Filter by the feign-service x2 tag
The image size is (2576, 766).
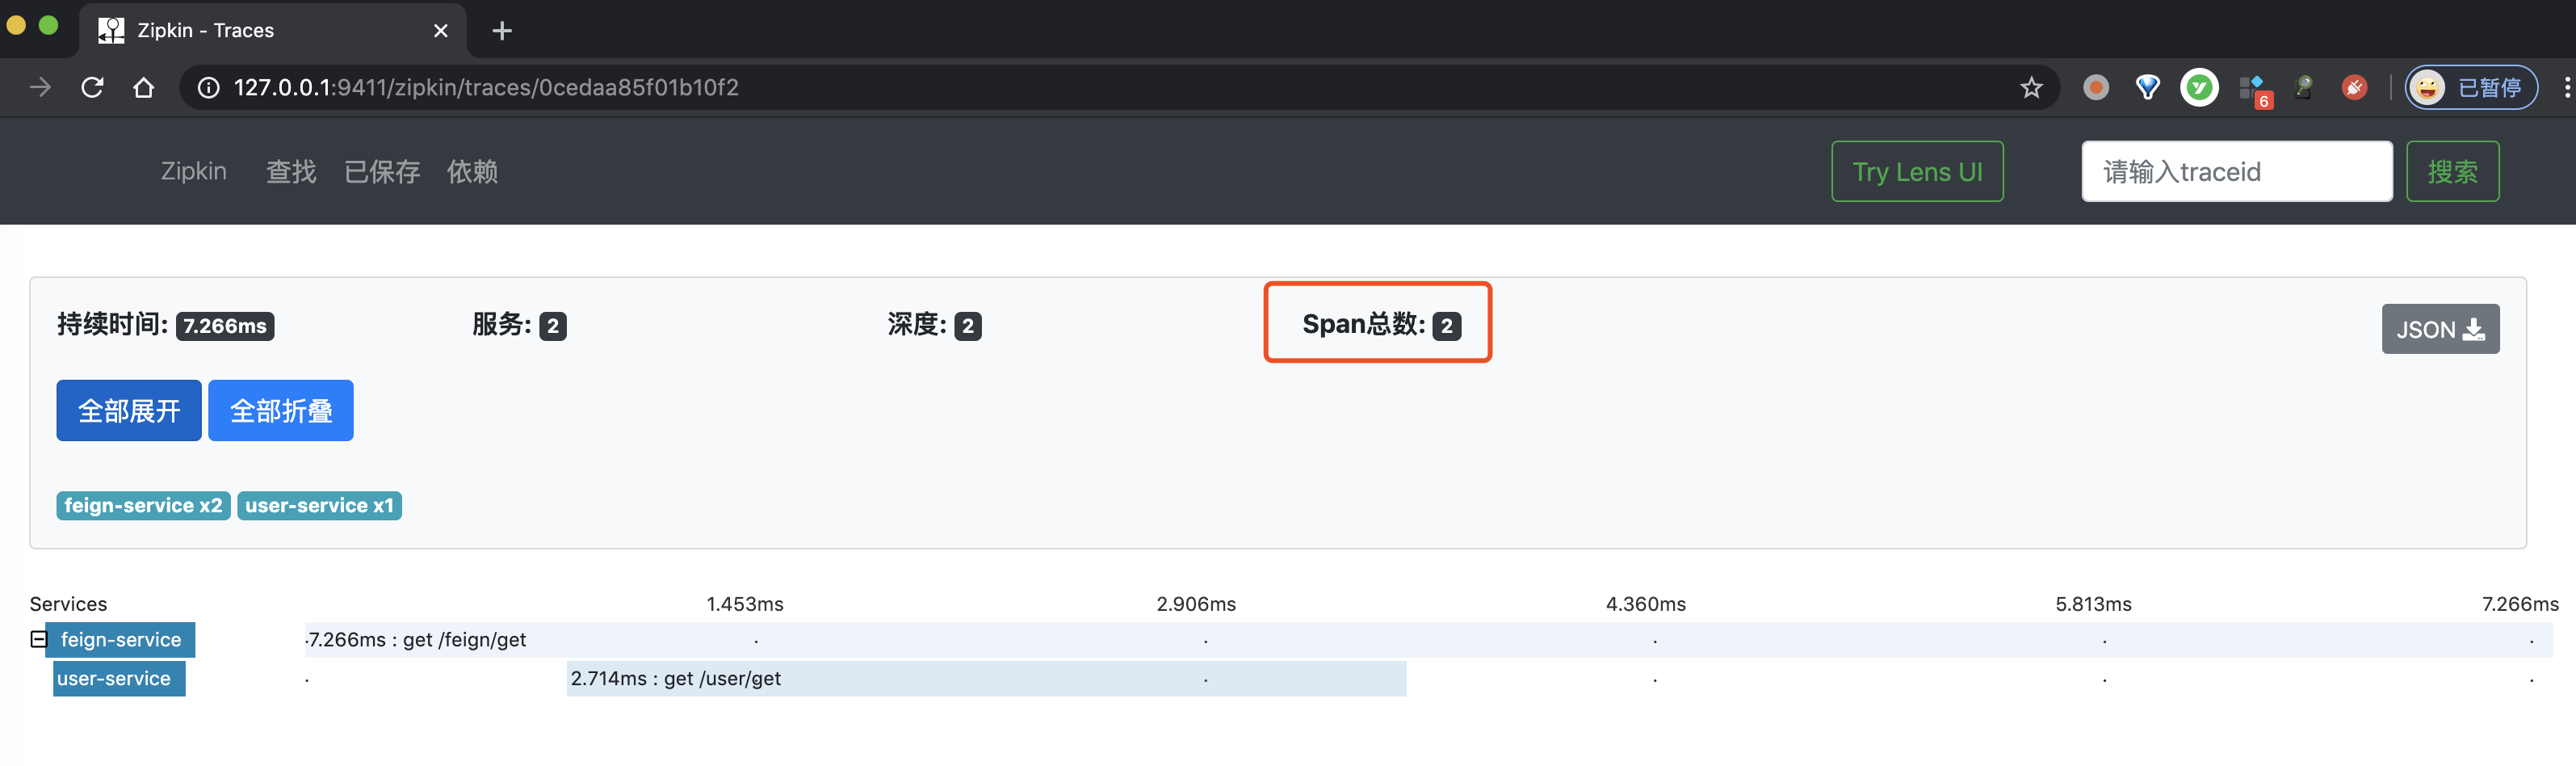click(143, 506)
